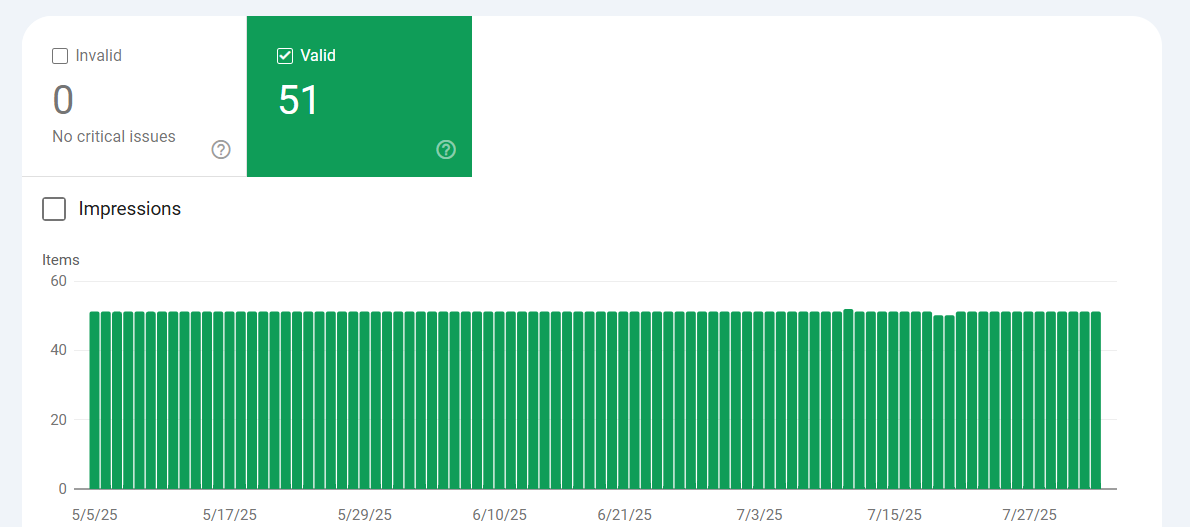Screen dimensions: 1190x527
Task: Select the green Valid status card
Action: click(x=360, y=96)
